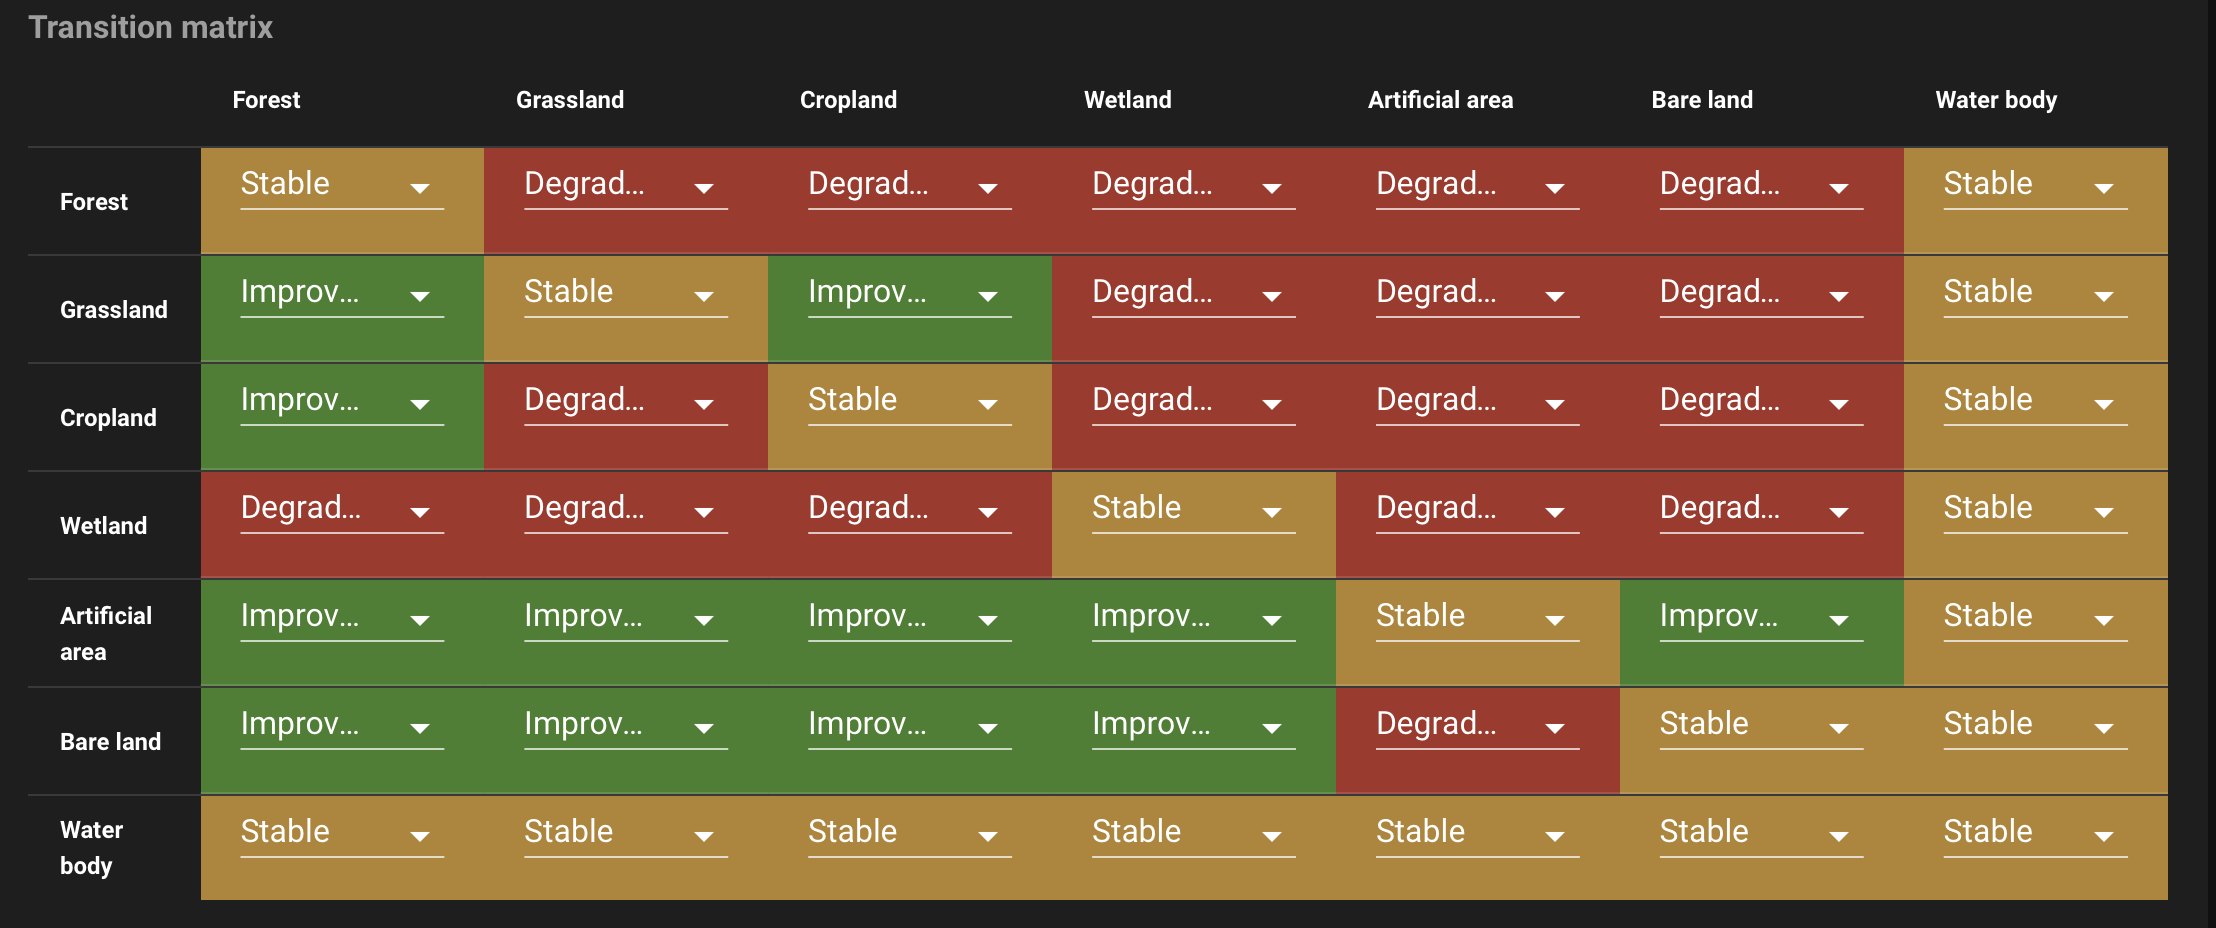Open the Water body to Cropland dropdown
Image resolution: width=2216 pixels, height=928 pixels.
tap(910, 833)
